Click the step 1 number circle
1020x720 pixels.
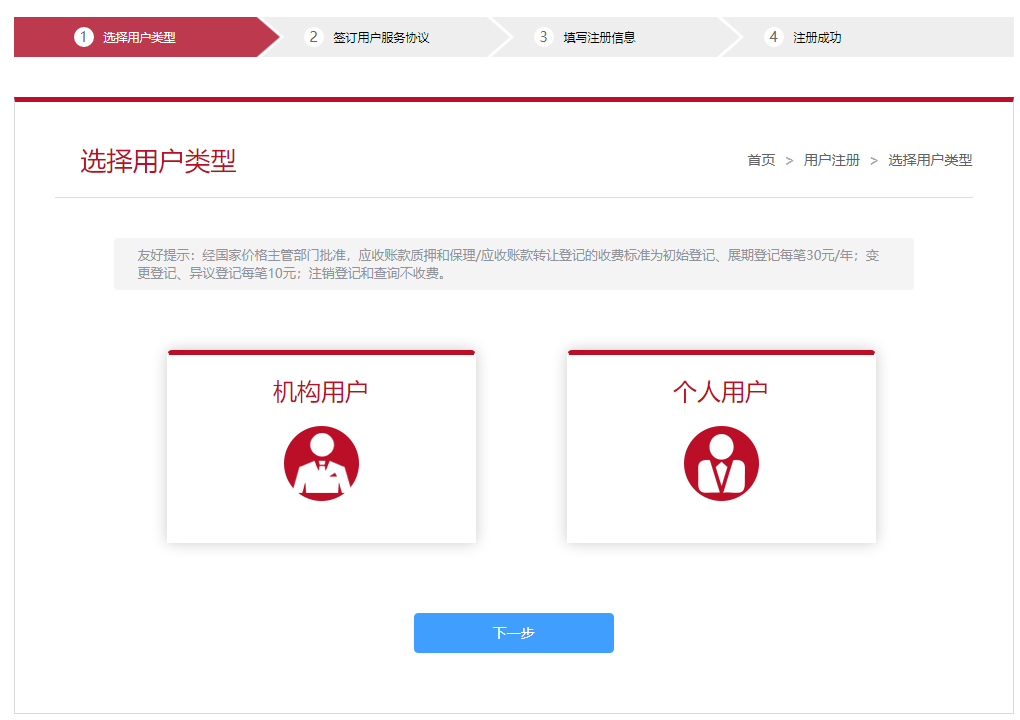(83, 37)
